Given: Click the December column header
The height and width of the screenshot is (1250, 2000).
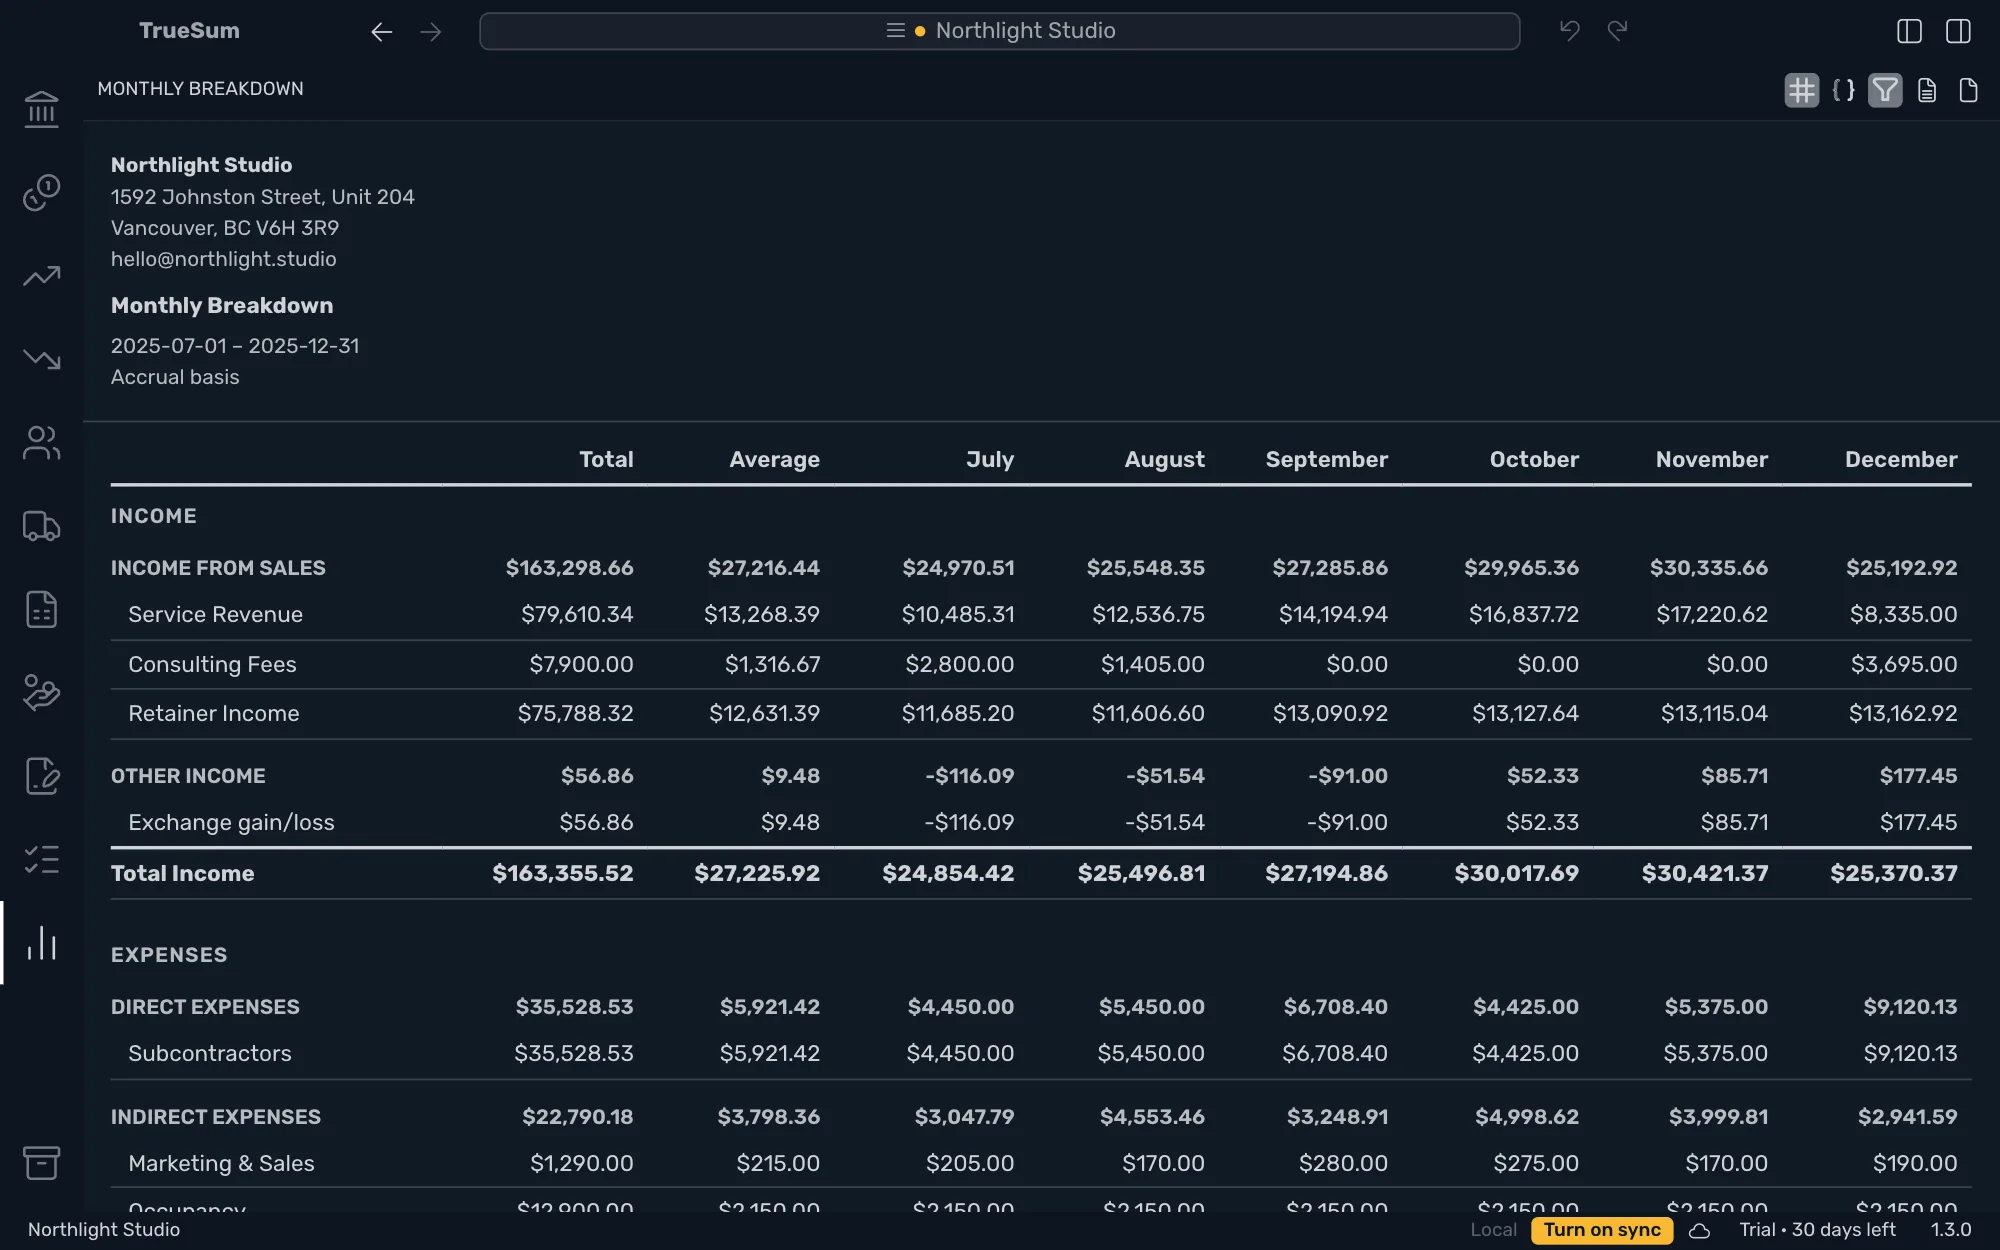Looking at the screenshot, I should click(1901, 459).
